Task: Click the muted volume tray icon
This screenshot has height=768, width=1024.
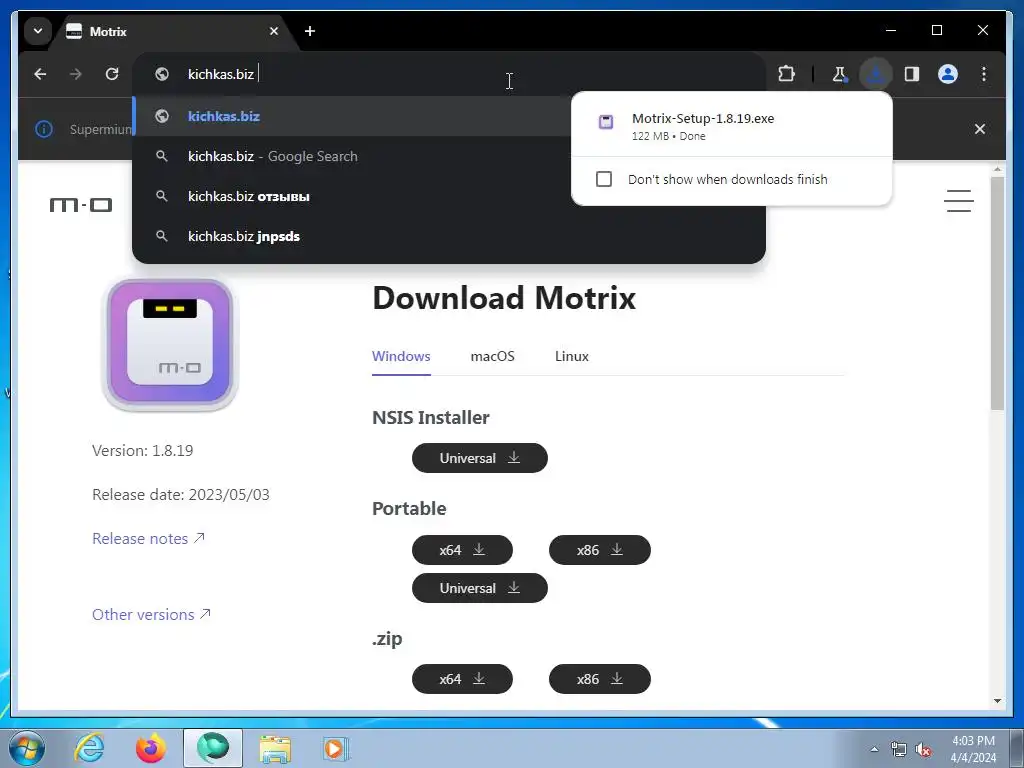Action: (x=923, y=749)
